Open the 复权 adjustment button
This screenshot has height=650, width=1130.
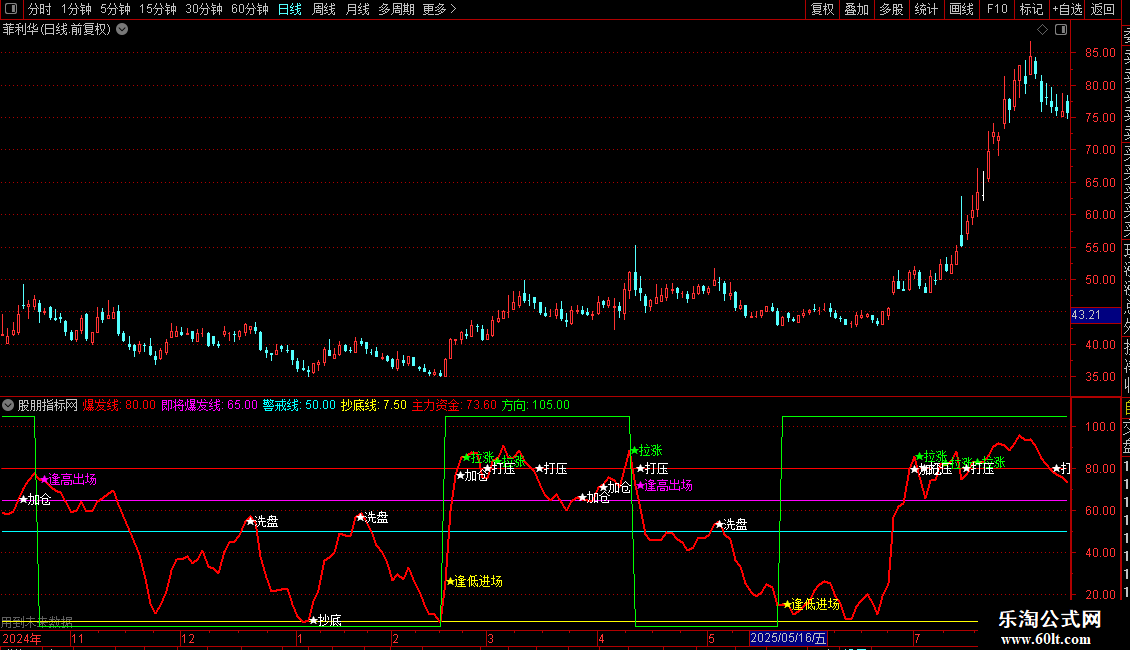[x=822, y=9]
